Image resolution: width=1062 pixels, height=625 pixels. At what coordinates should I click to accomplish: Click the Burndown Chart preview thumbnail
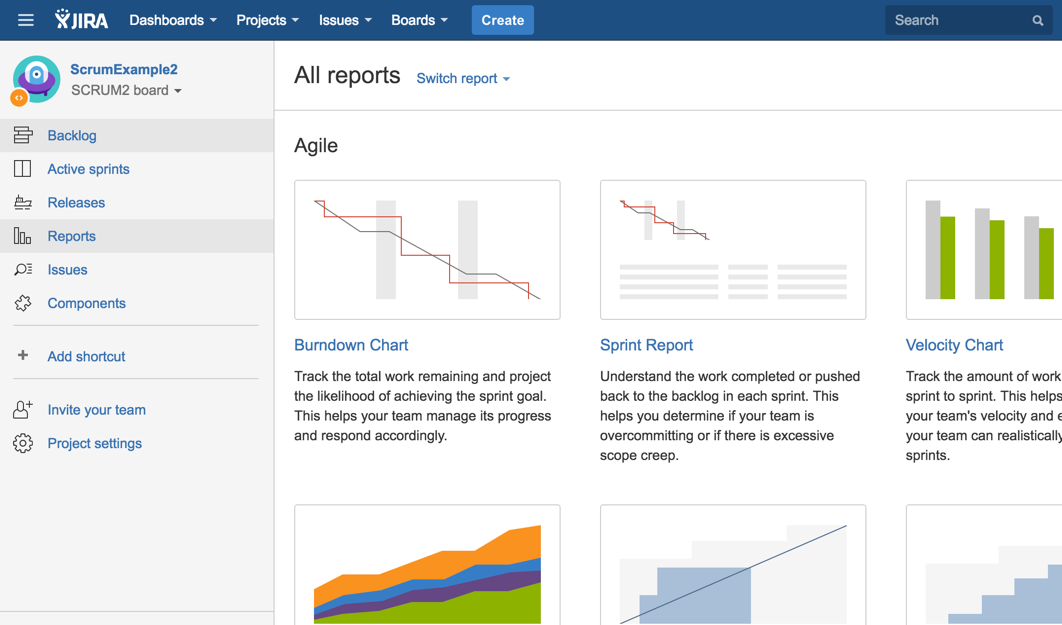(427, 250)
